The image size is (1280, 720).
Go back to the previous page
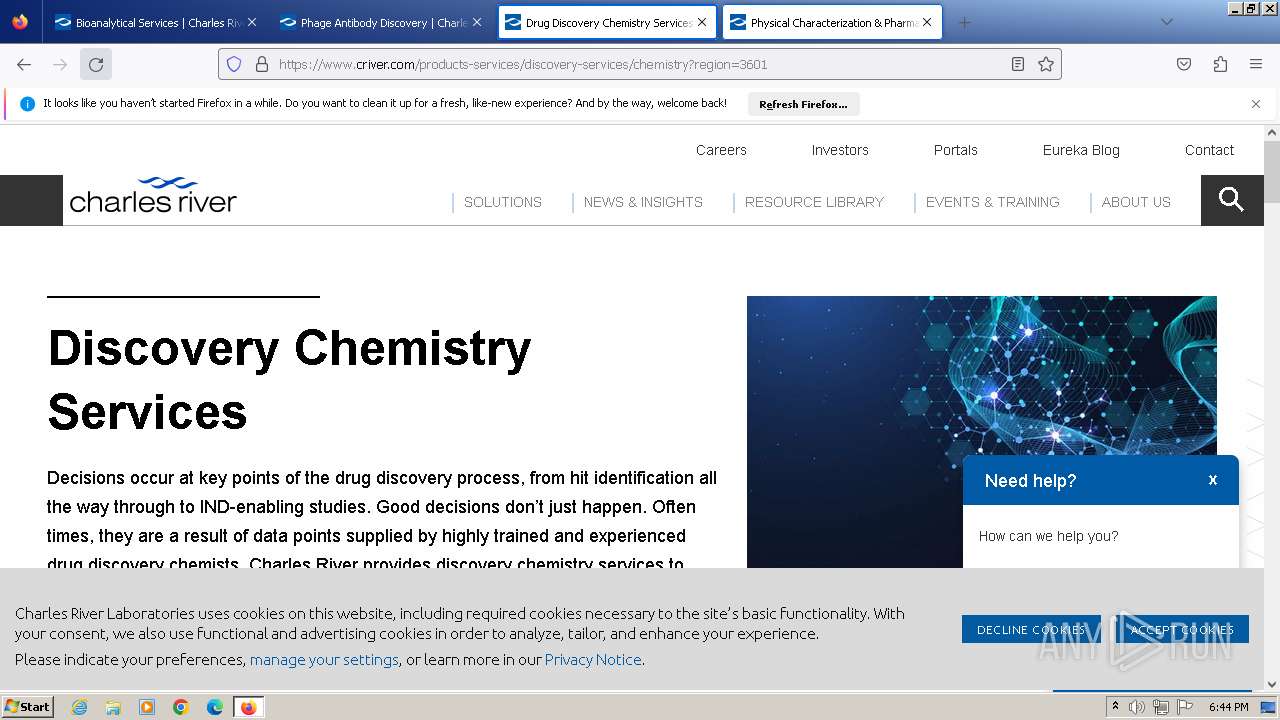(x=24, y=64)
